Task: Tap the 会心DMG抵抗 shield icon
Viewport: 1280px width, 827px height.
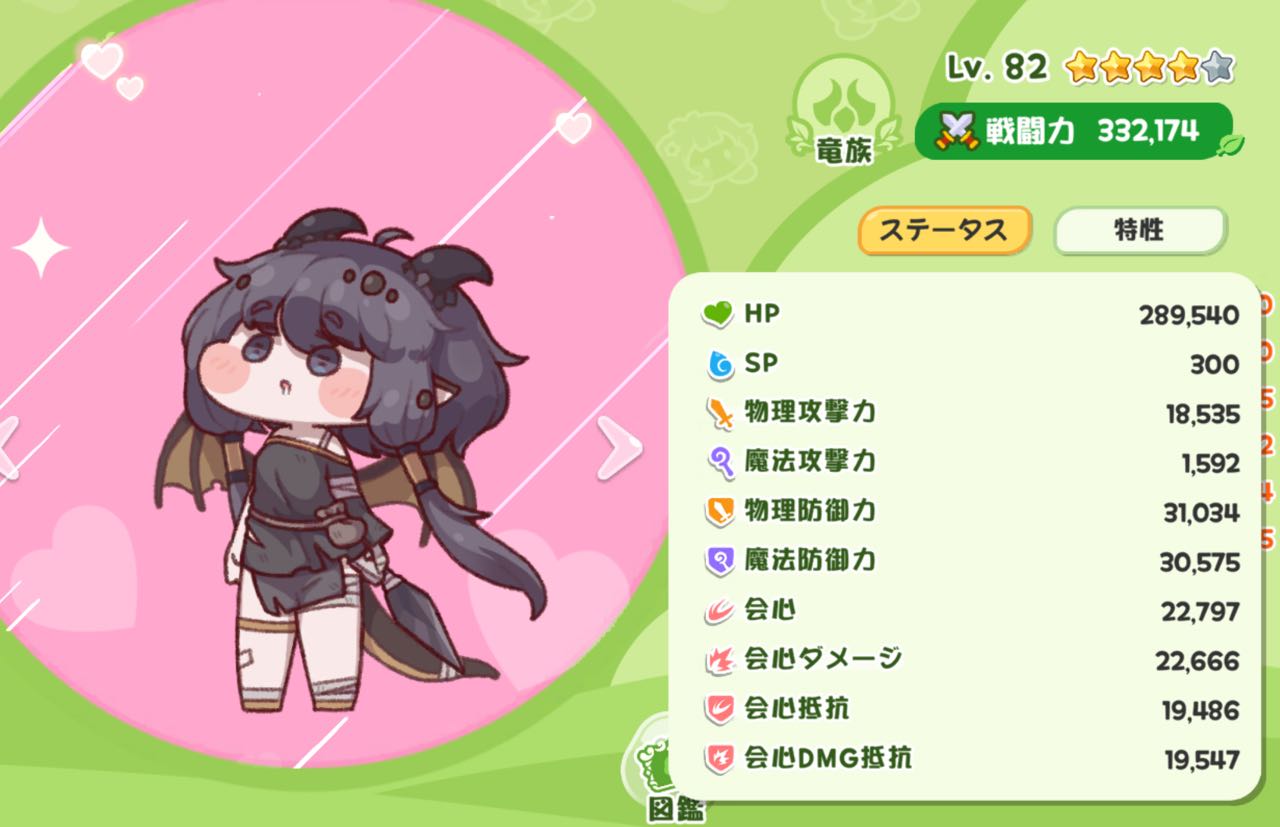Action: coord(719,759)
